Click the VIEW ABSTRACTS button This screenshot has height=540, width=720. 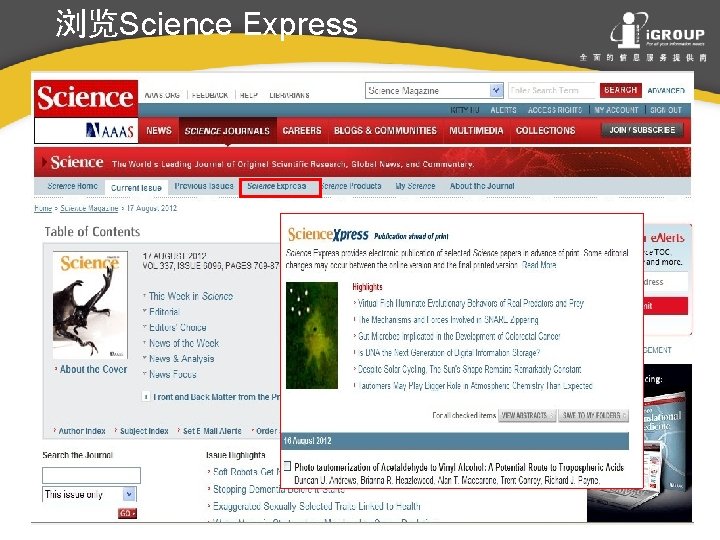pyautogui.click(x=527, y=415)
